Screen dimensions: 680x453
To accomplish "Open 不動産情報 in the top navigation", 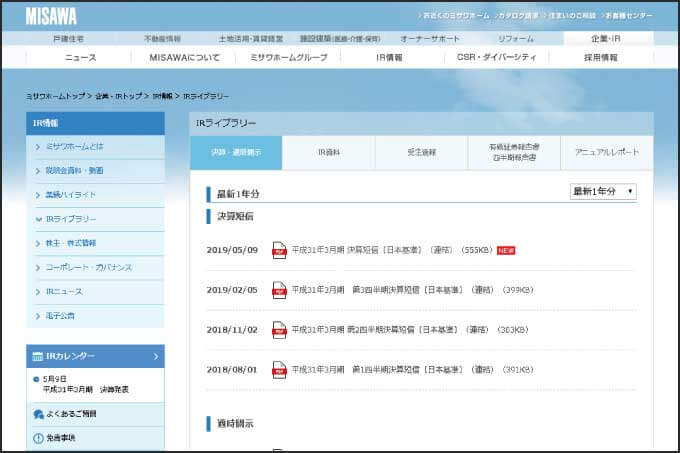I will pos(162,39).
